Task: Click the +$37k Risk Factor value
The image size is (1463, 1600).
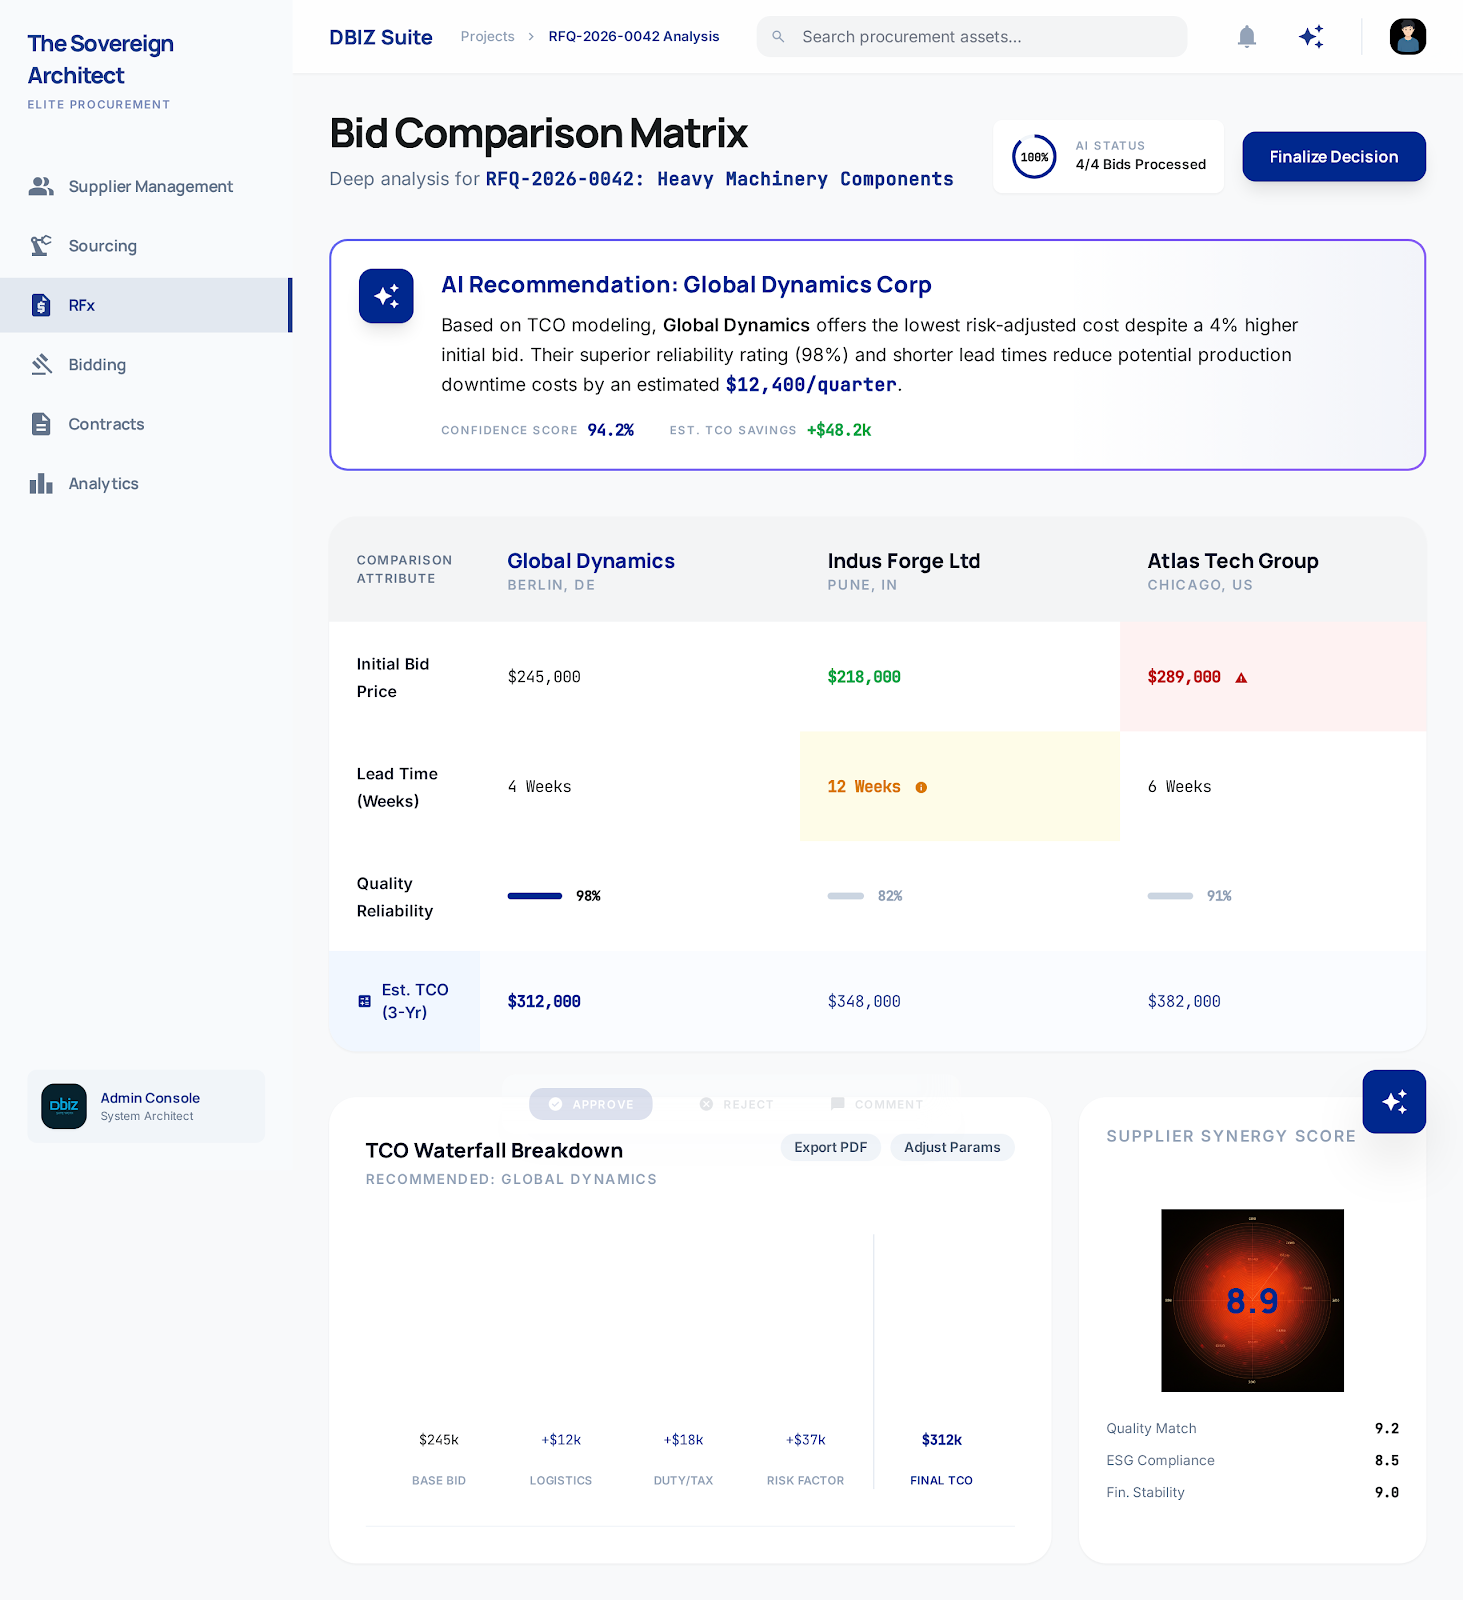Action: pyautogui.click(x=806, y=1440)
